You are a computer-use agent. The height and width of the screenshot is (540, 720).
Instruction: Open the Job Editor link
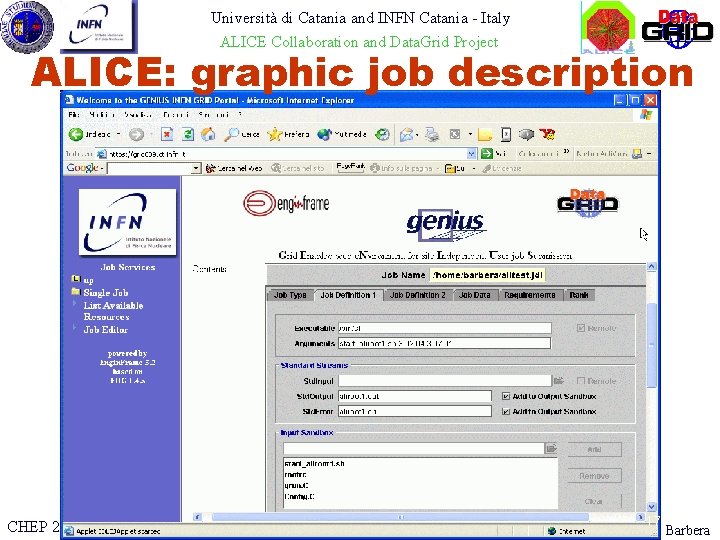[x=106, y=329]
